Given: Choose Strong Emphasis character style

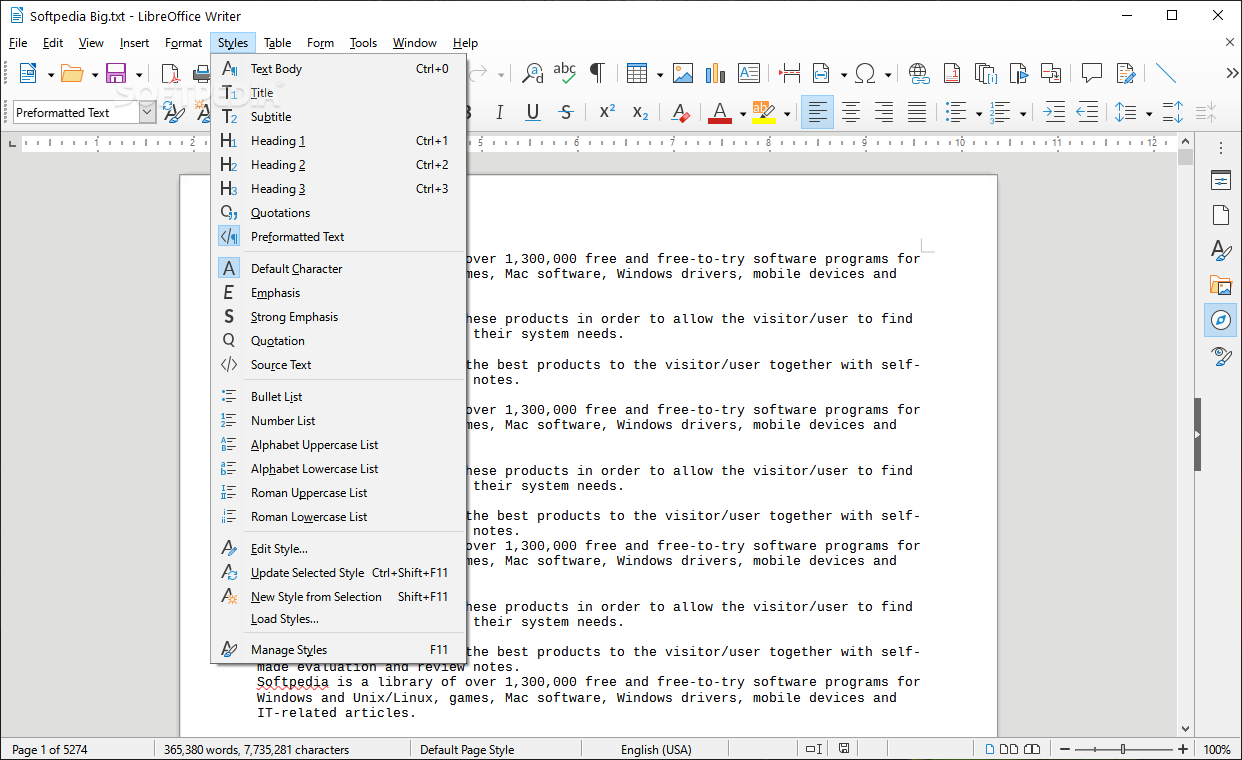Looking at the screenshot, I should [x=338, y=317].
